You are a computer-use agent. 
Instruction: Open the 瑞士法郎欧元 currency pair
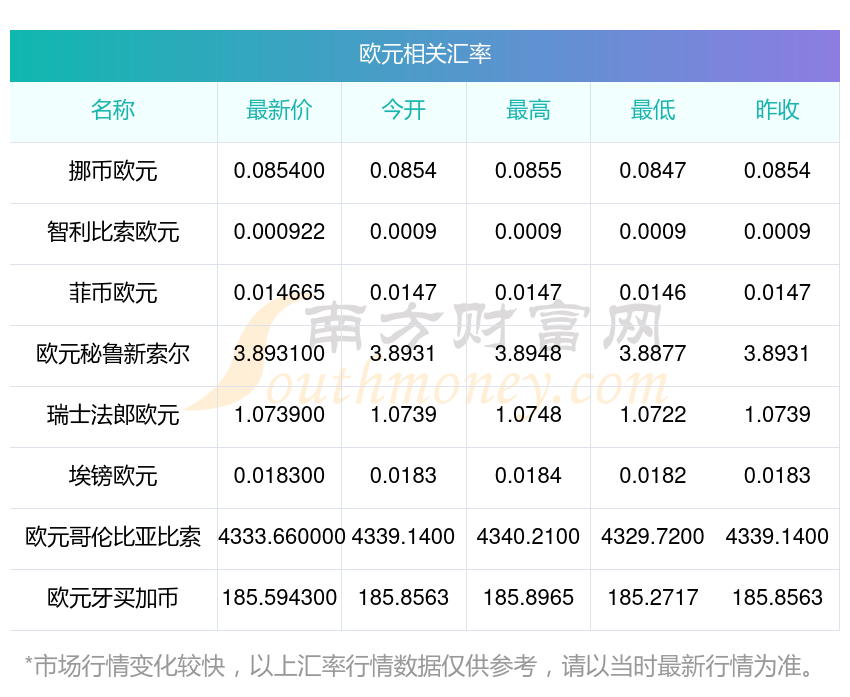(x=113, y=416)
